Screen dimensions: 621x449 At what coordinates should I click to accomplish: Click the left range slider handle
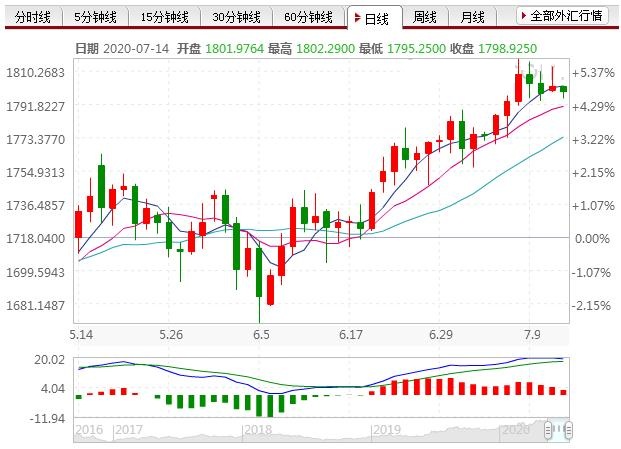tap(549, 430)
